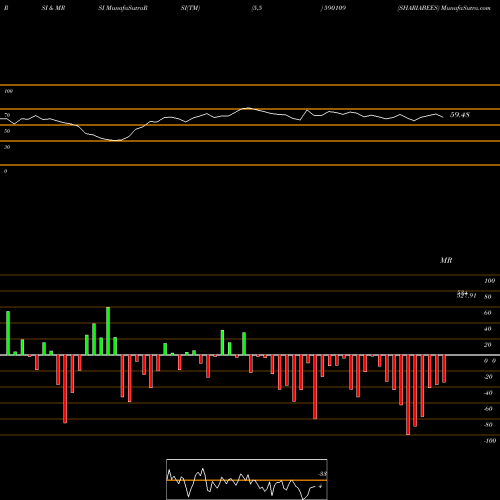
Task: Open the (SHARIABEES) MunafaSutra.com label
Action: pos(444,8)
